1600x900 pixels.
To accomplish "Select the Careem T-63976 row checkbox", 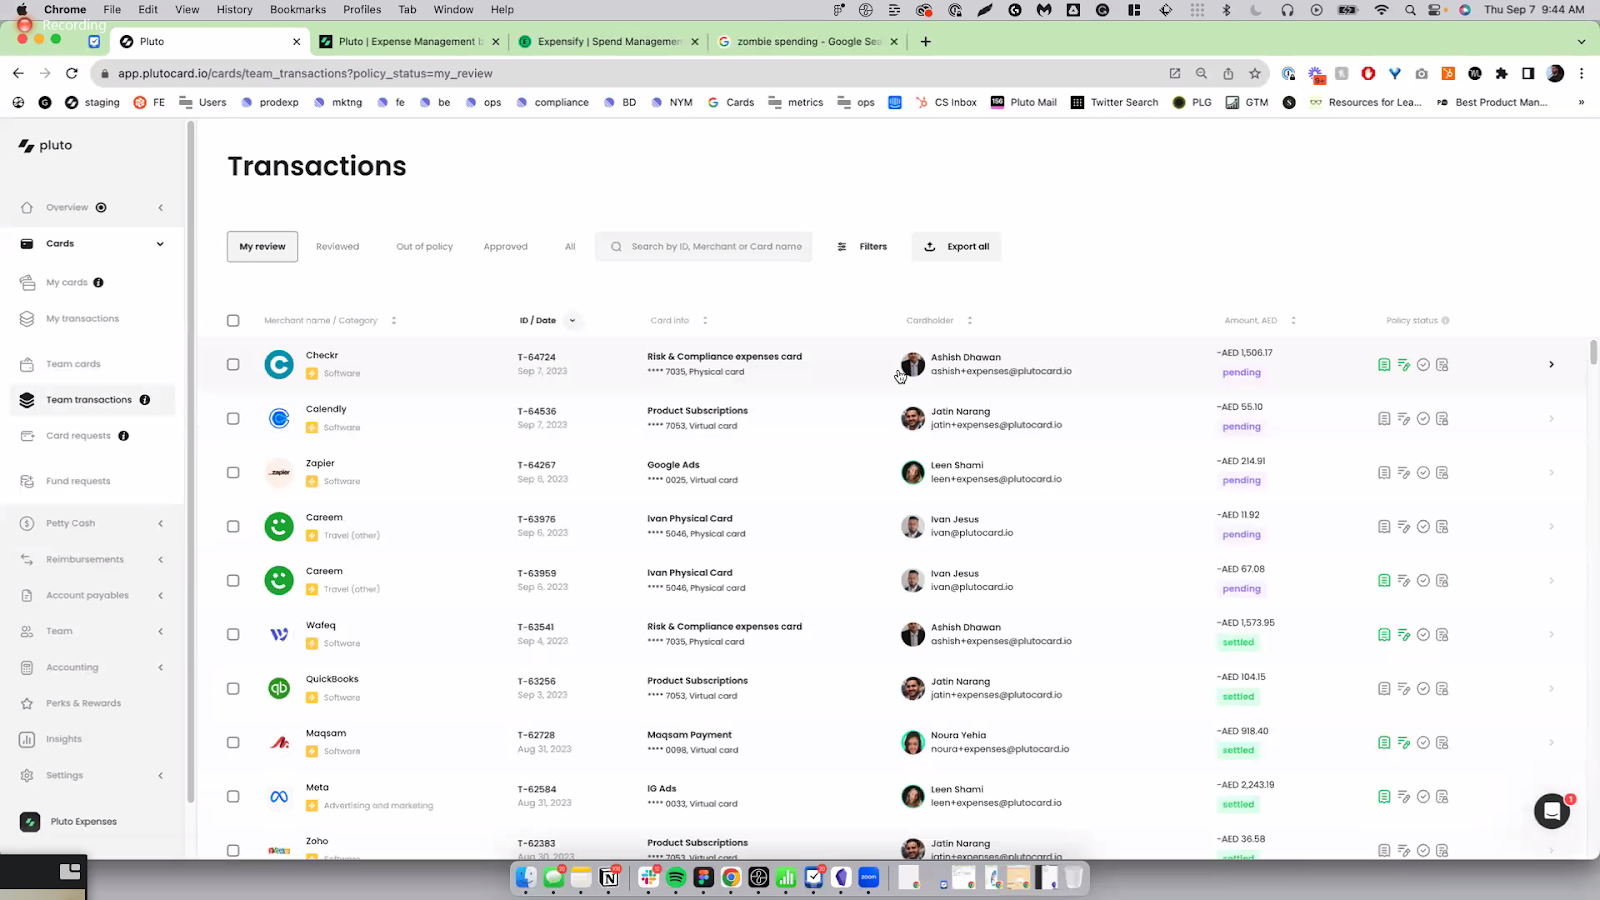I will (x=233, y=527).
